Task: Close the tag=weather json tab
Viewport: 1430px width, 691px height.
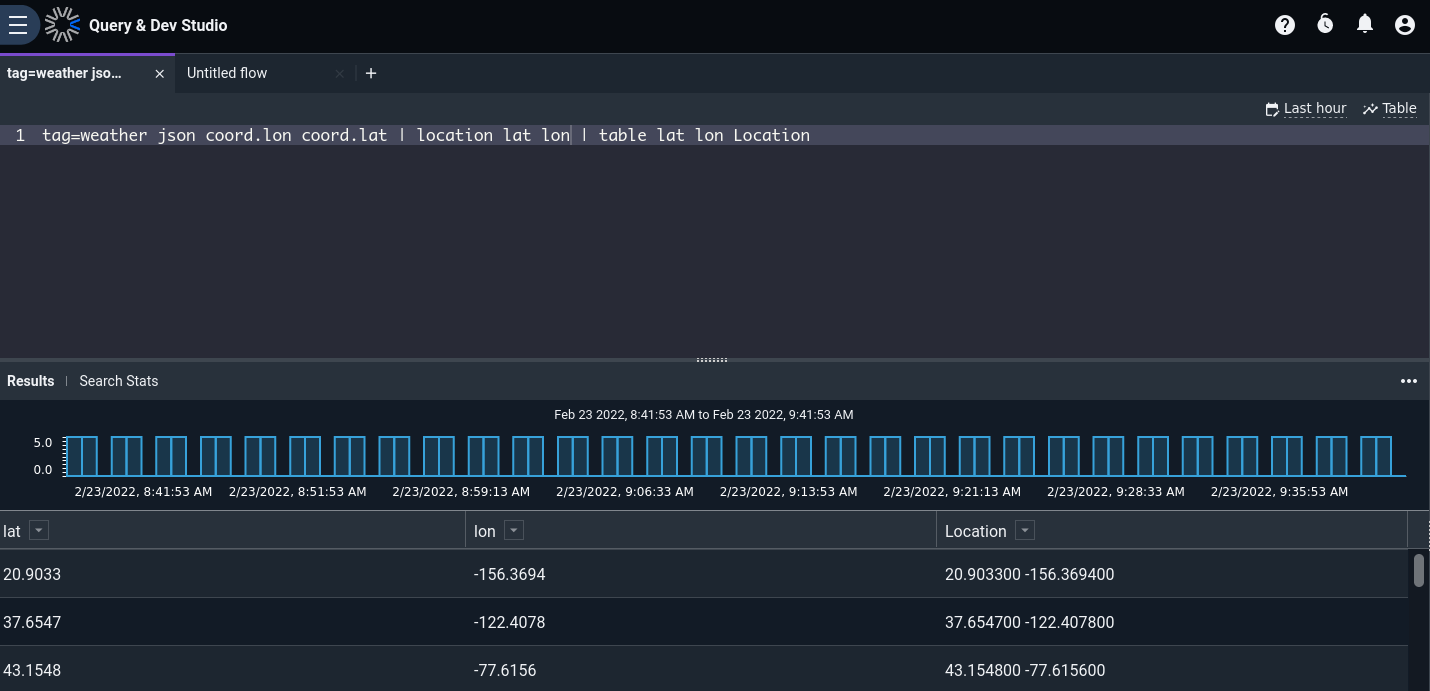Action: [160, 74]
